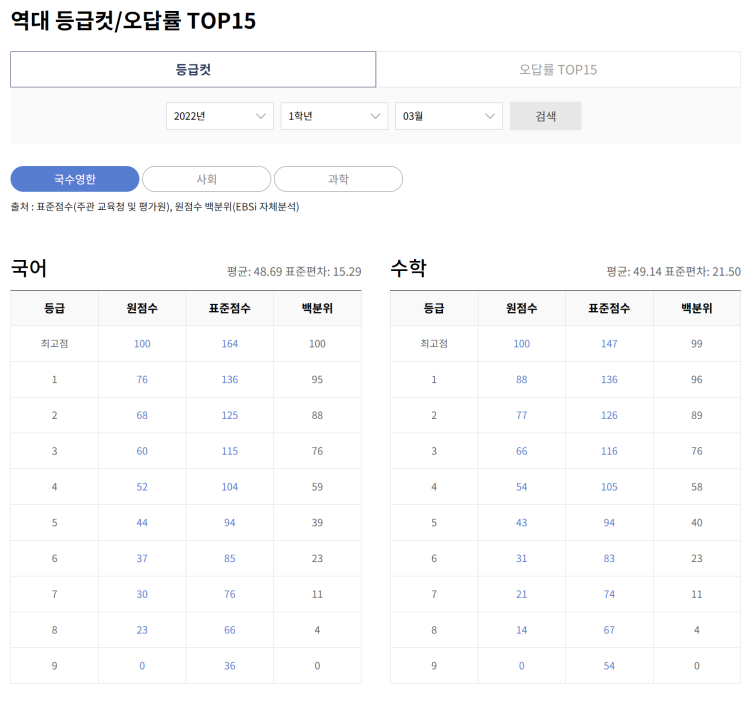The image size is (750, 709).
Task: Click 수학 grade 8 standard score 67
Action: (609, 630)
